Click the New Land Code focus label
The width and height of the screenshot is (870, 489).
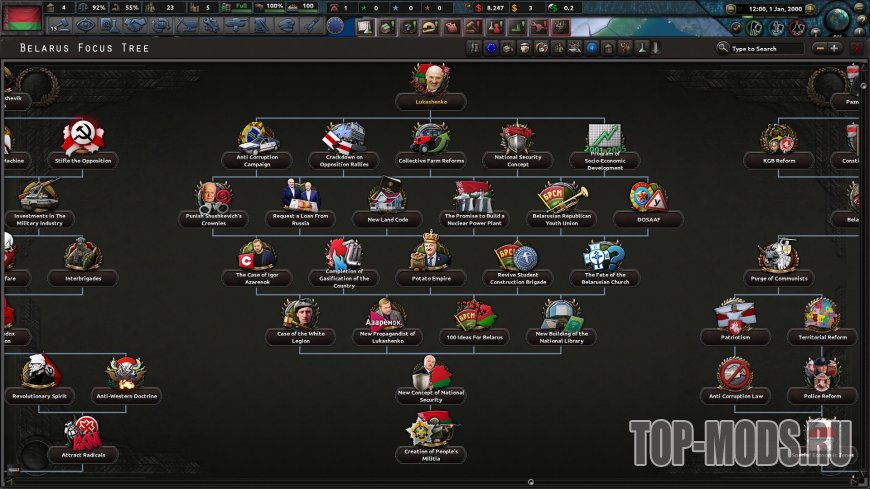tap(387, 219)
